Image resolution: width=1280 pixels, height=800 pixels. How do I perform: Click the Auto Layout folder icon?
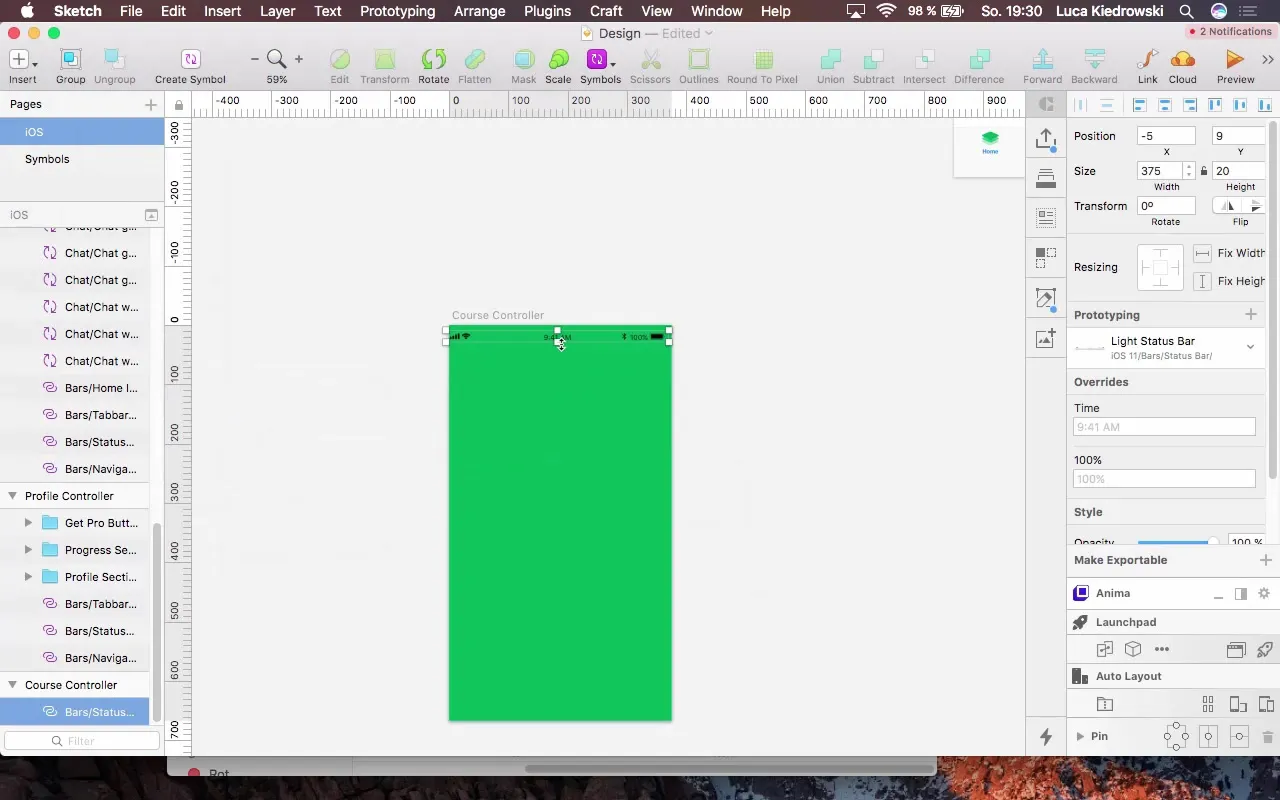1105,704
